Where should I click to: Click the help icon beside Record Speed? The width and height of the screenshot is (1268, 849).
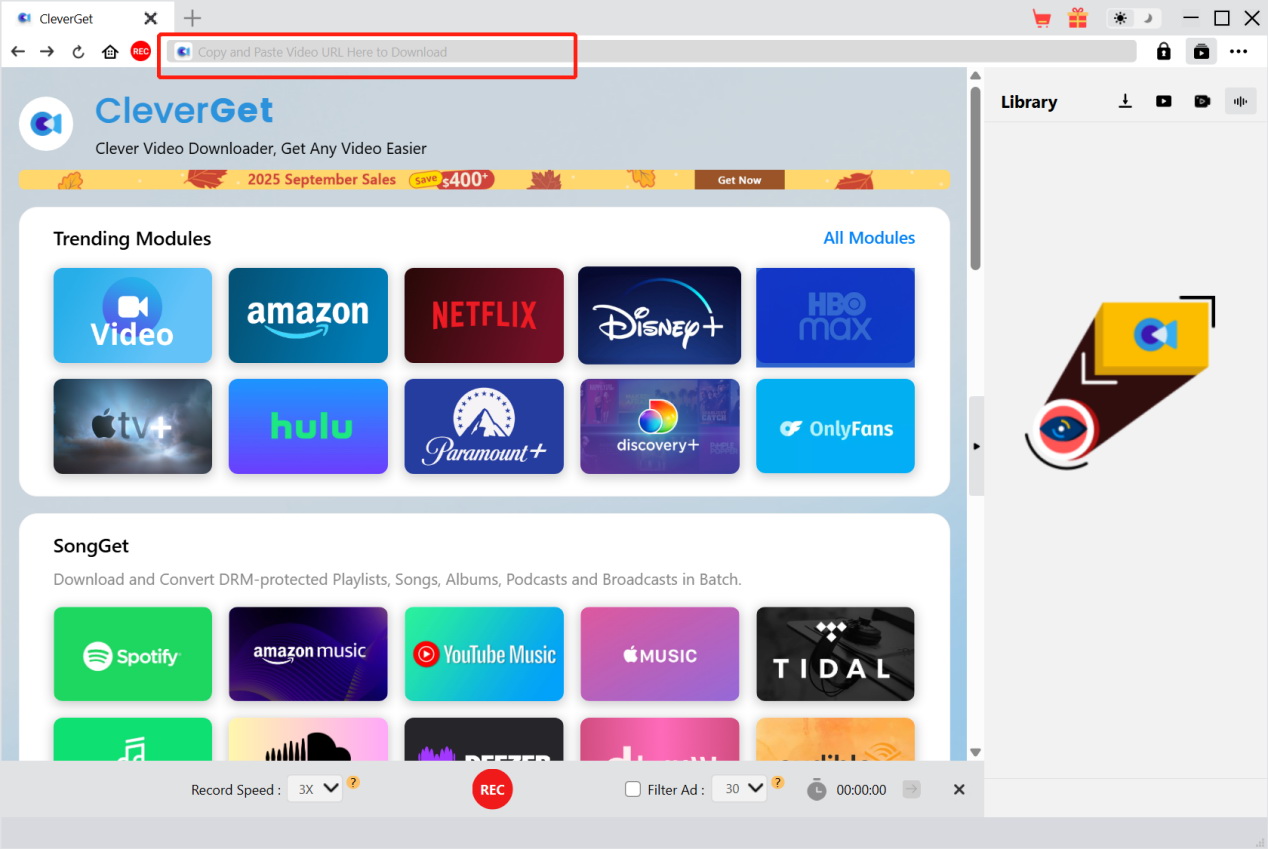tap(353, 782)
